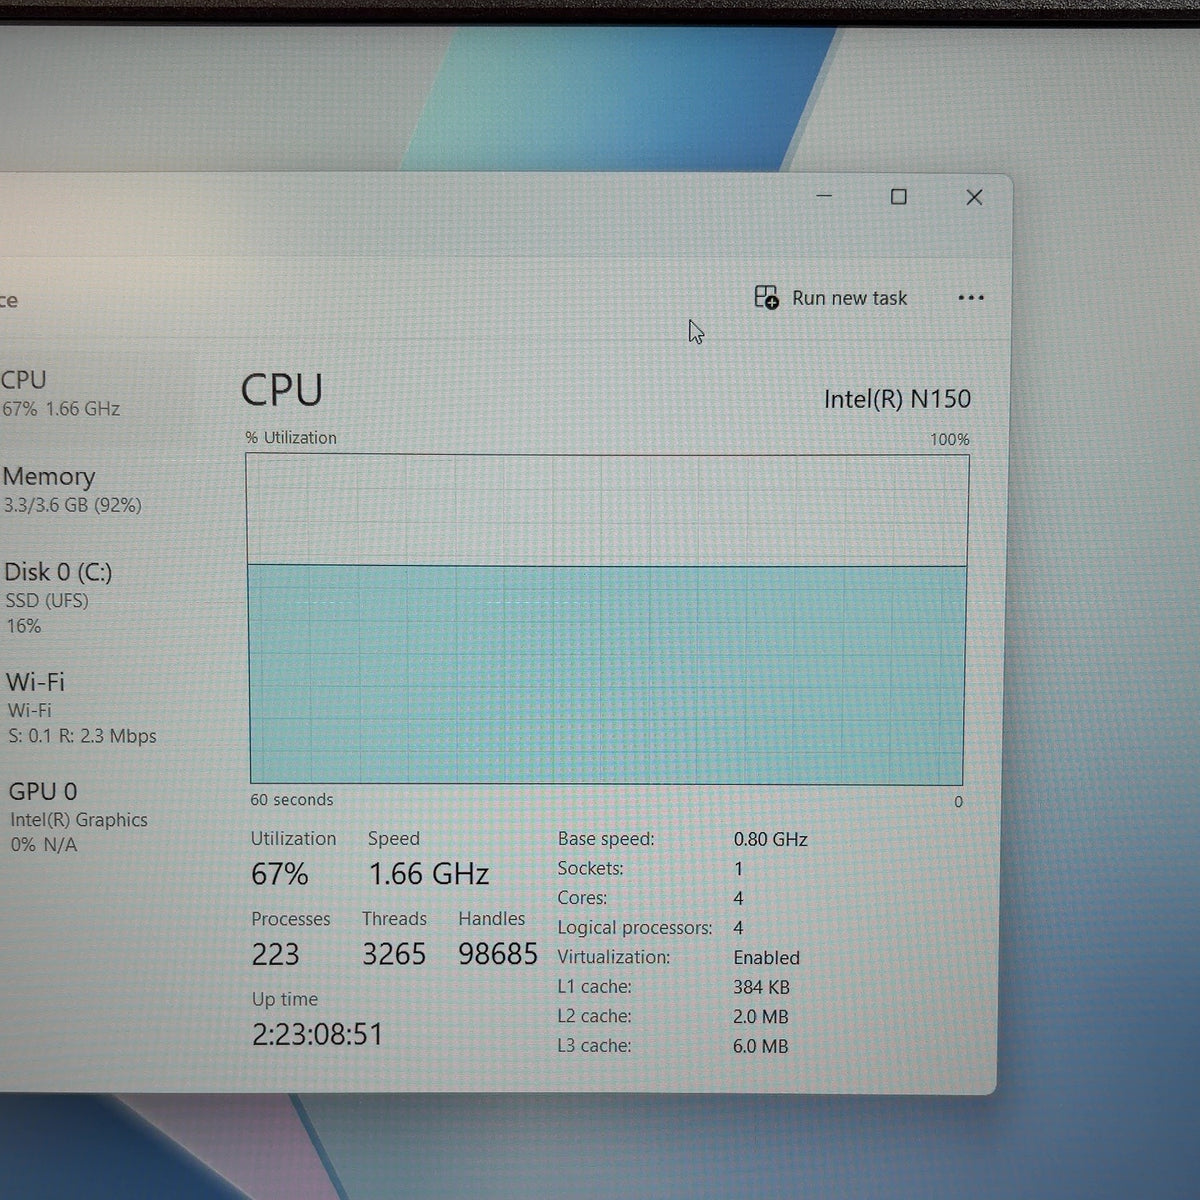Click the handles count 98685
Viewport: 1200px width, 1200px height.
[x=498, y=955]
